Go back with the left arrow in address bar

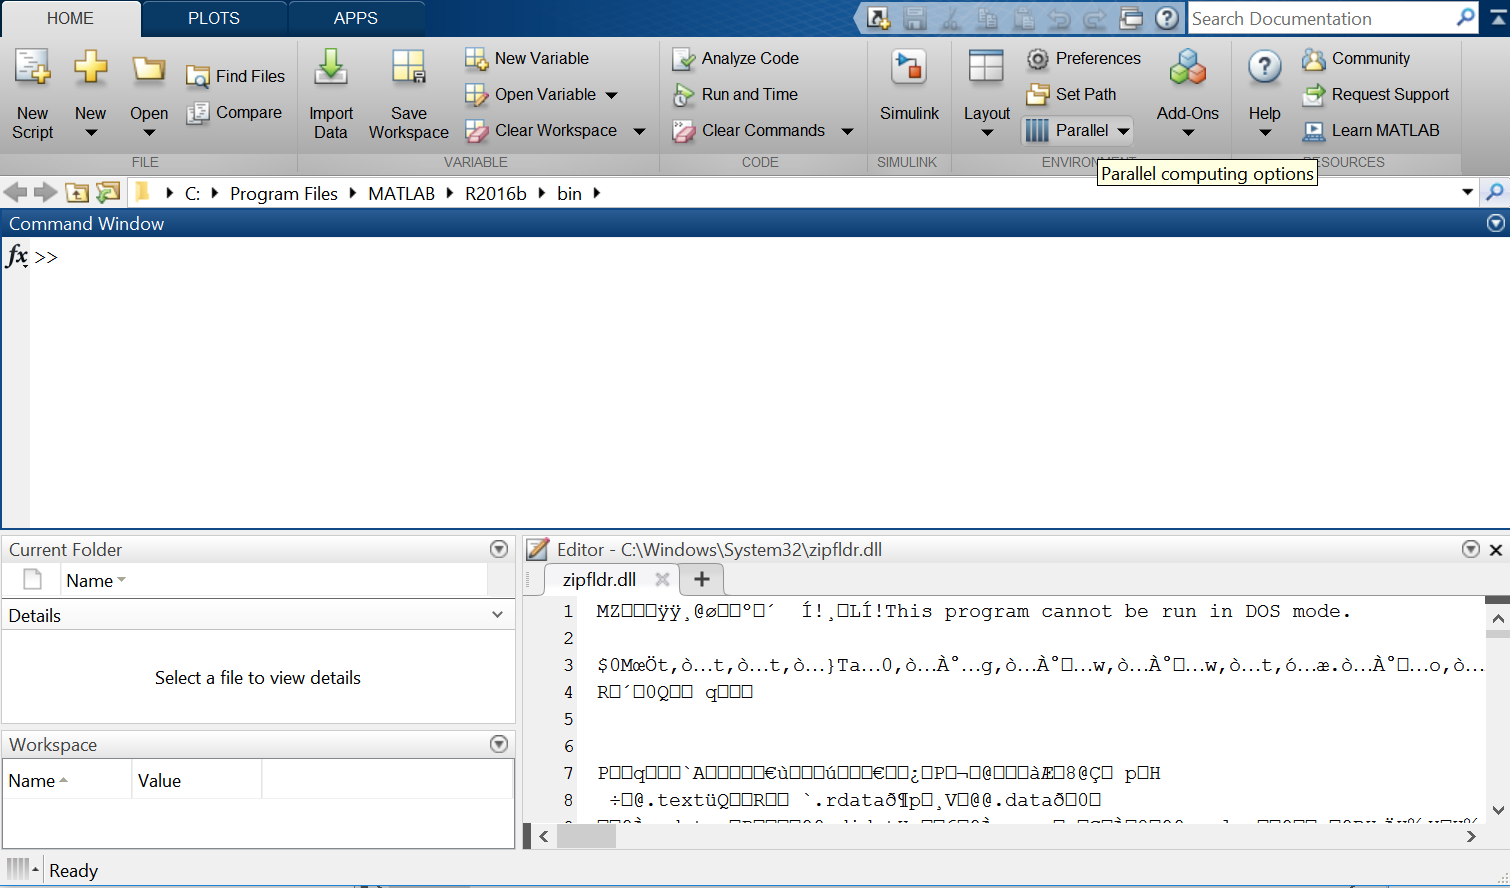coord(15,192)
